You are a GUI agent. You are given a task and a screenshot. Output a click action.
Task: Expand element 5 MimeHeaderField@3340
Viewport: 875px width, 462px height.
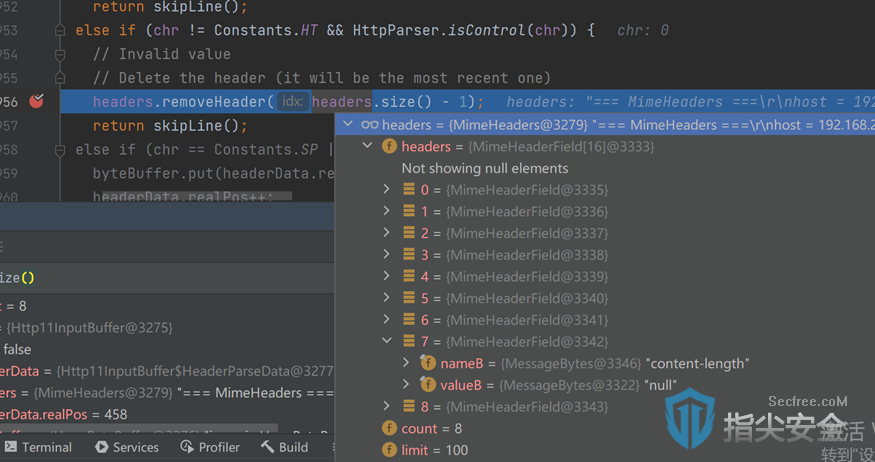point(386,298)
